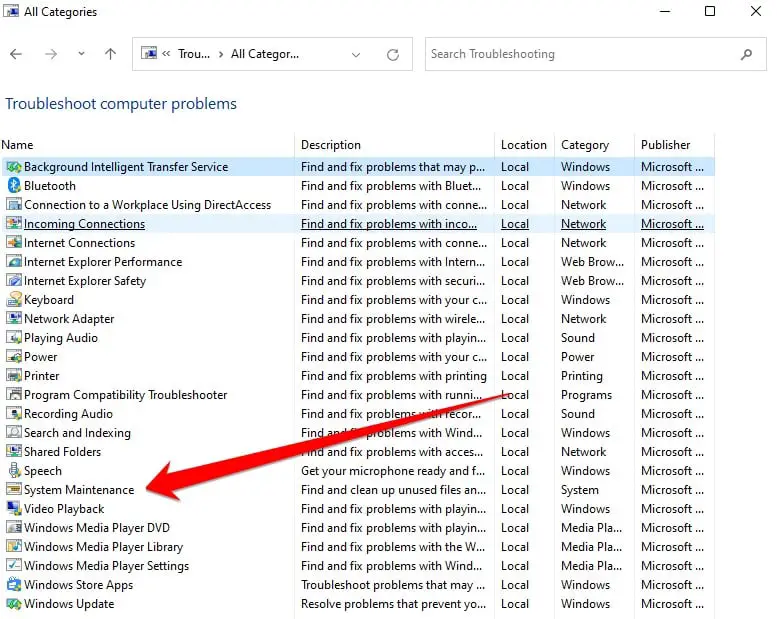The image size is (777, 619).
Task: Click the Windows Media Player DVD icon
Action: (14, 528)
